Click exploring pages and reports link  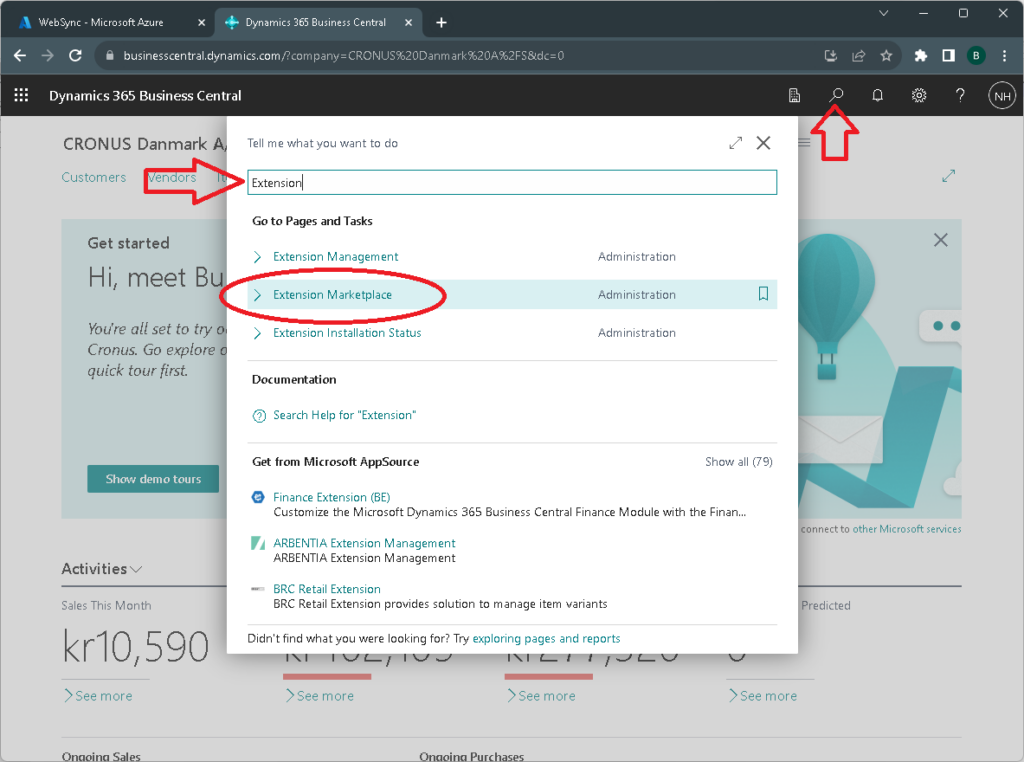click(546, 638)
